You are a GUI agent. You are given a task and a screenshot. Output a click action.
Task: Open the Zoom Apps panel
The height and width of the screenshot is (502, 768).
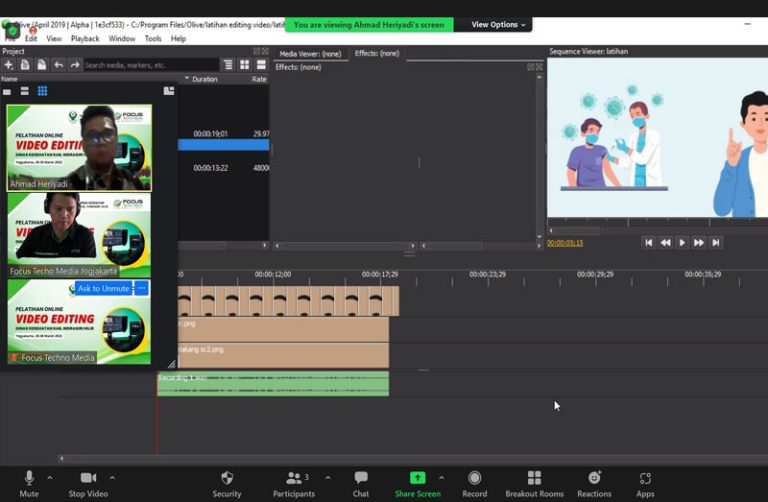tap(645, 478)
